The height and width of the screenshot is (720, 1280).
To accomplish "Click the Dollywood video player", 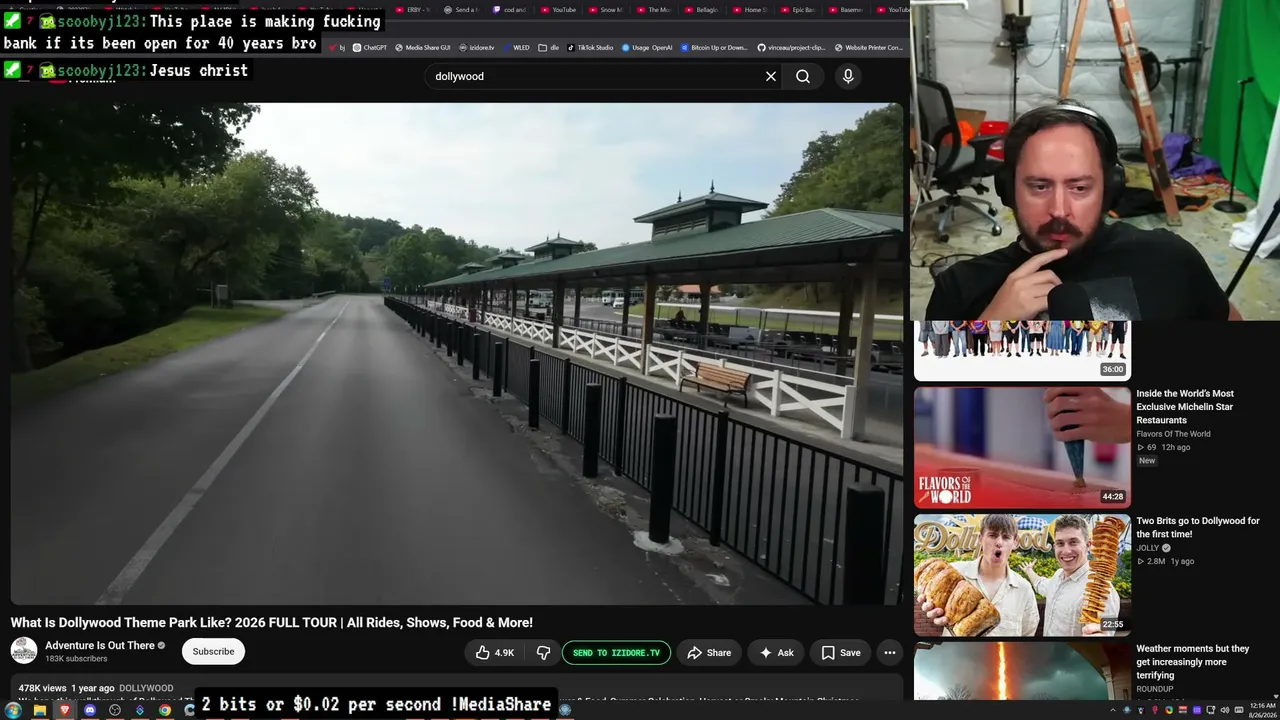I will point(457,354).
